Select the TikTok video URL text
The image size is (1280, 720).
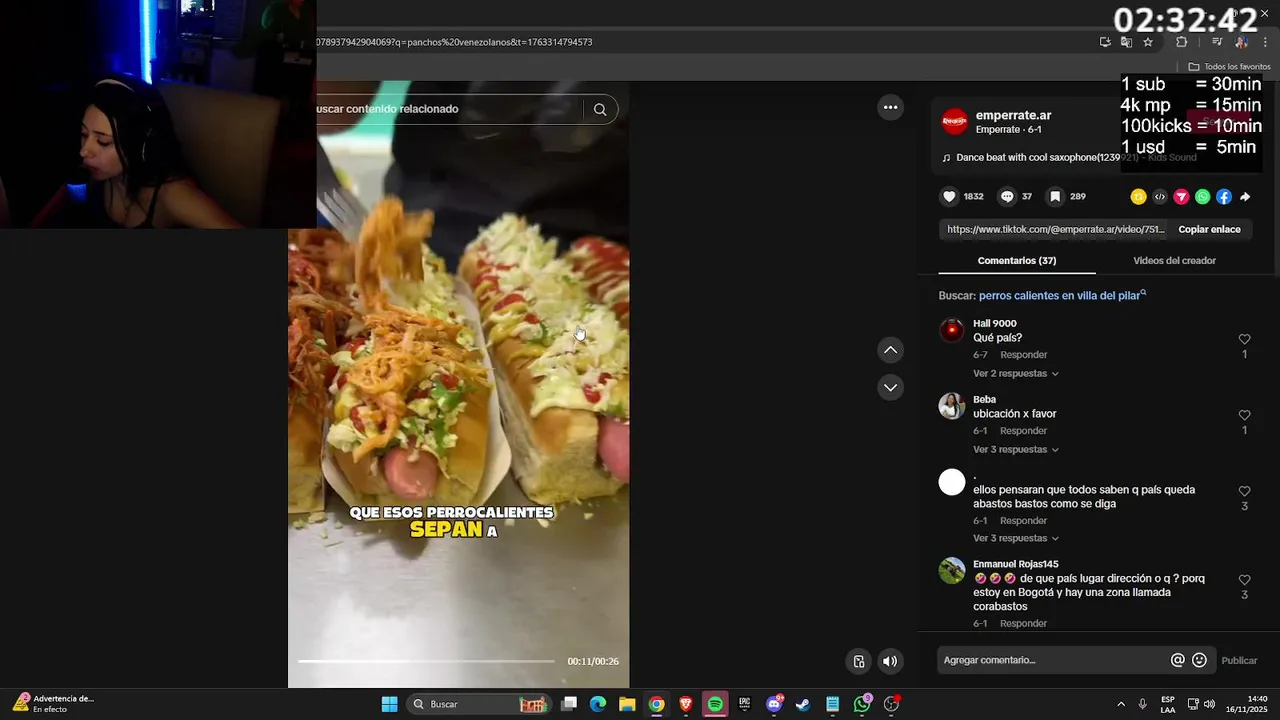click(1055, 230)
